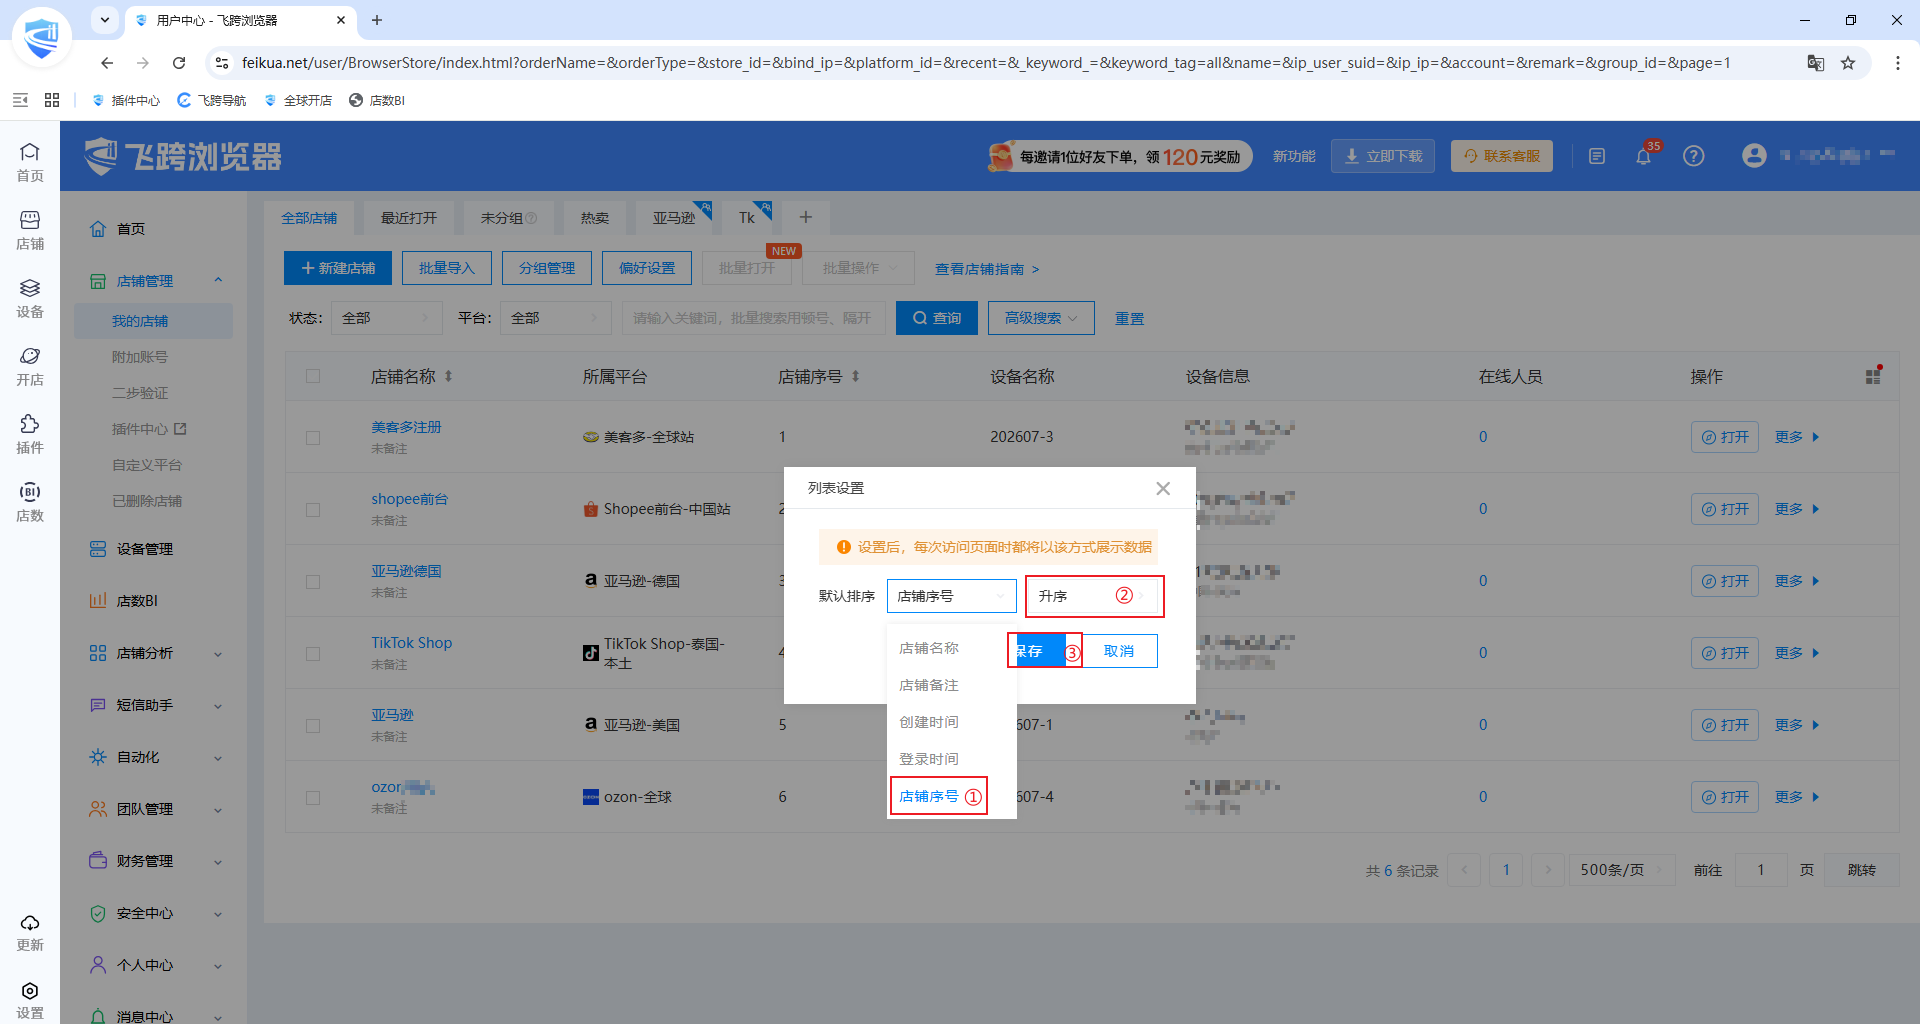Click the user avatar icon

(x=1754, y=156)
